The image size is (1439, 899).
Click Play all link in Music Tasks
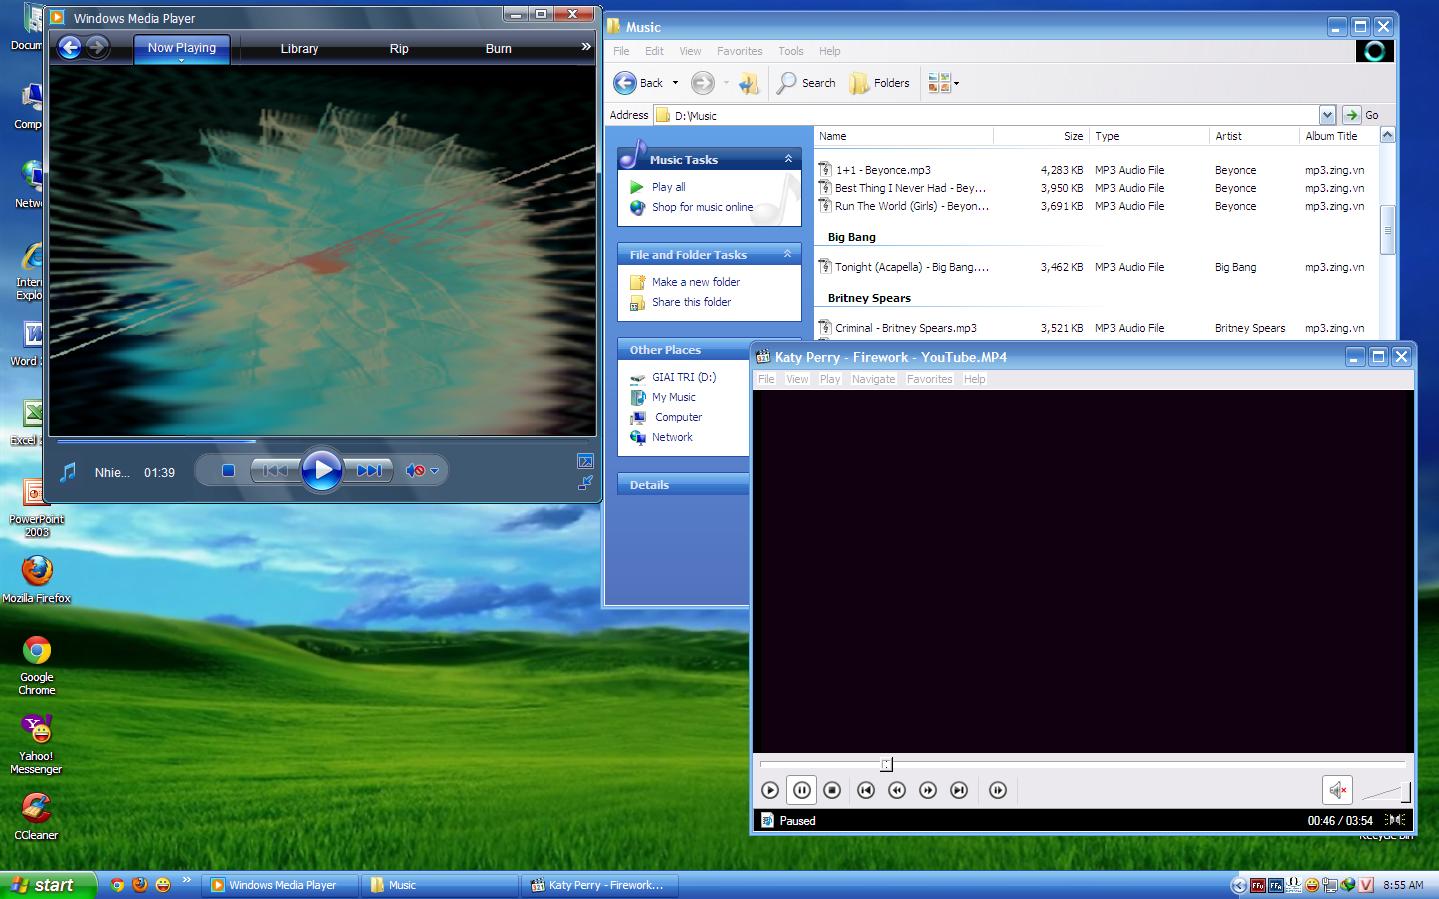pos(668,187)
